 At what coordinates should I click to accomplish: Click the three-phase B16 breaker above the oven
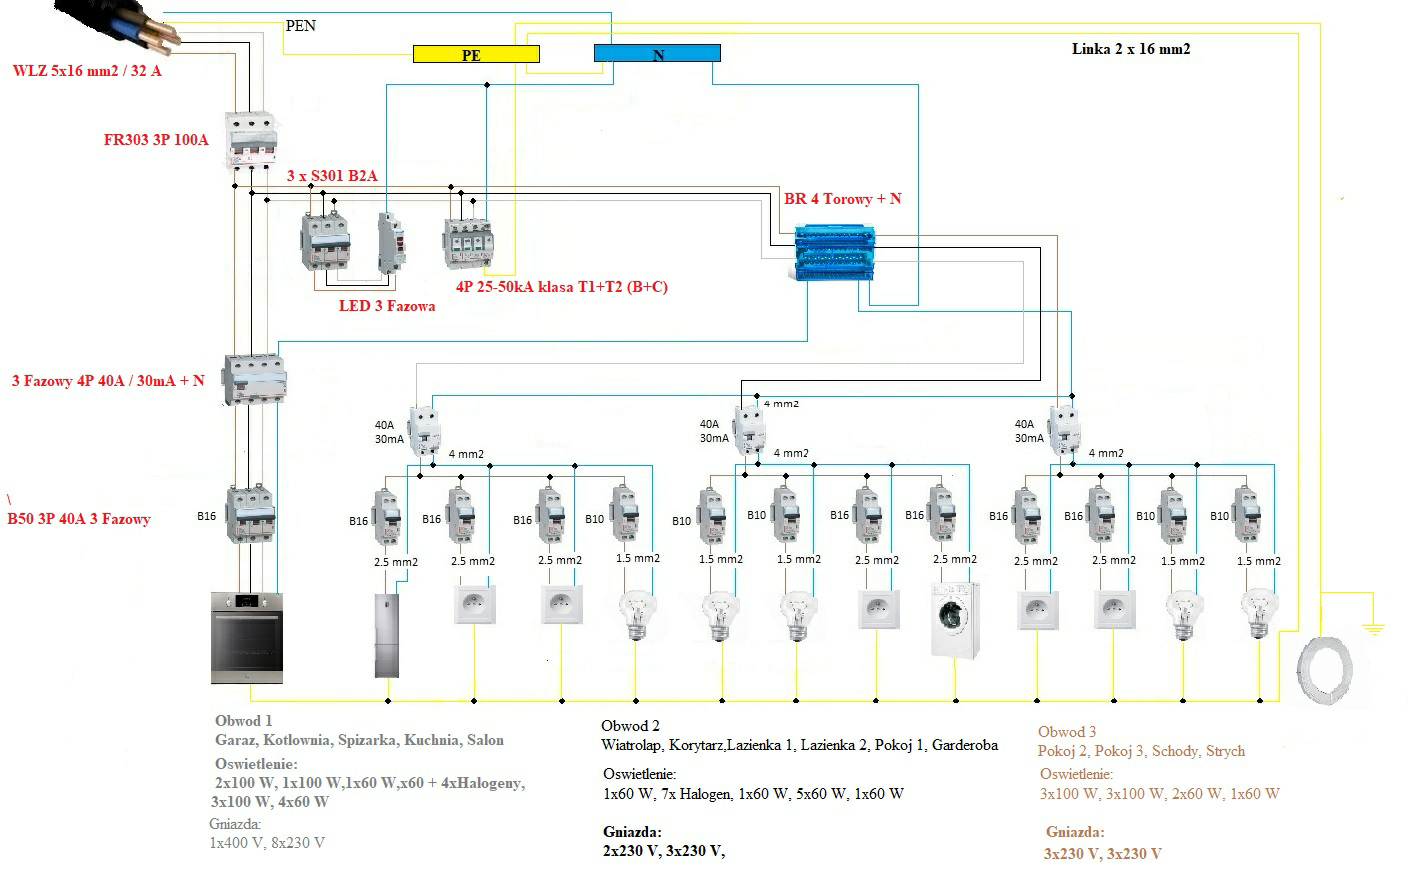pos(250,514)
